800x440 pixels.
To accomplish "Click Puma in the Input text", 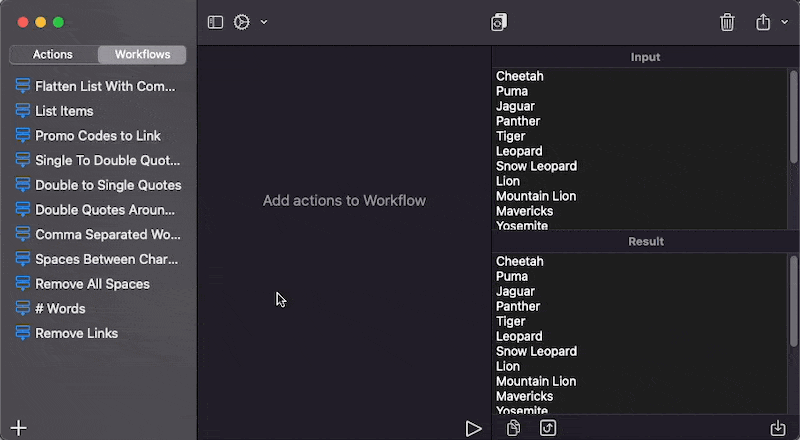I will pos(512,91).
